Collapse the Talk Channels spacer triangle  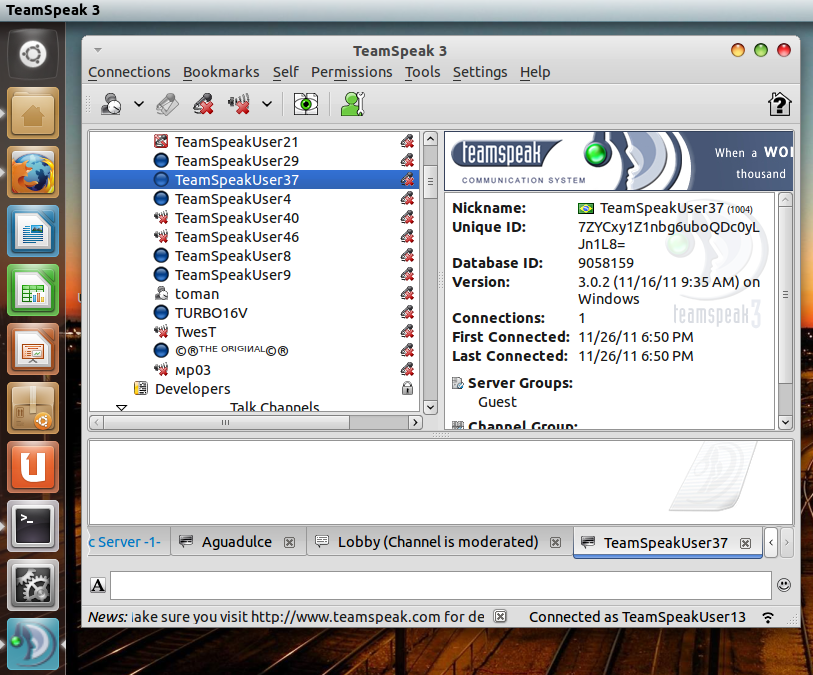tap(121, 407)
